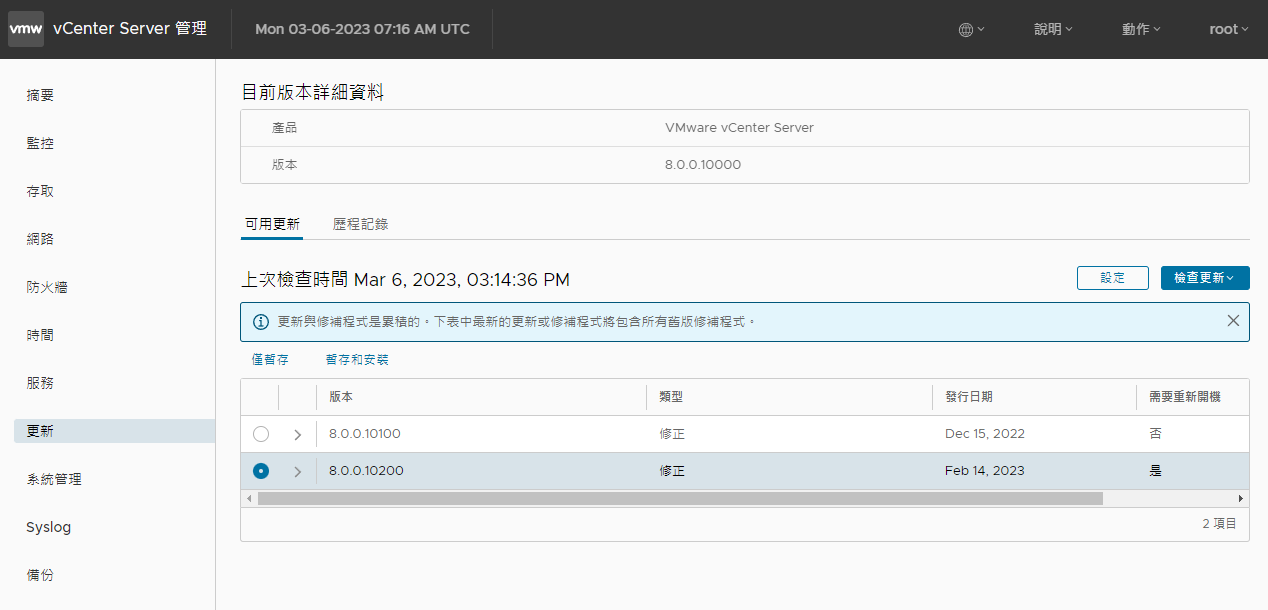
Task: Click the 是 reboot cell for 8.0.0.10200
Action: click(1156, 471)
